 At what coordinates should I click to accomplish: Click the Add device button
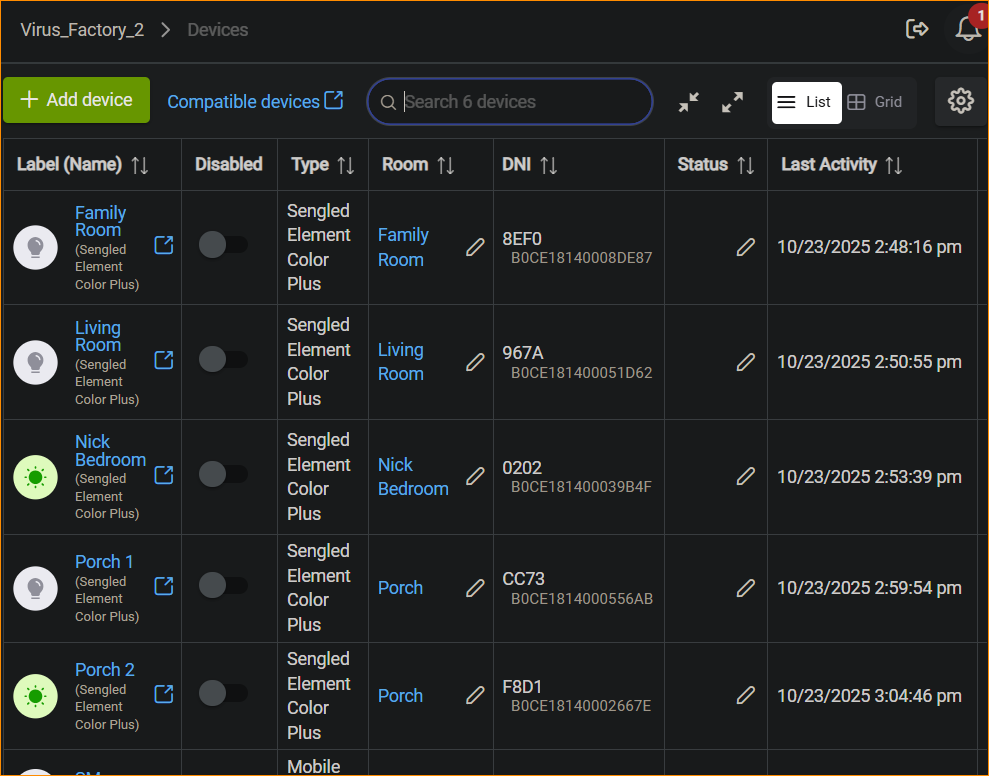pos(77,100)
